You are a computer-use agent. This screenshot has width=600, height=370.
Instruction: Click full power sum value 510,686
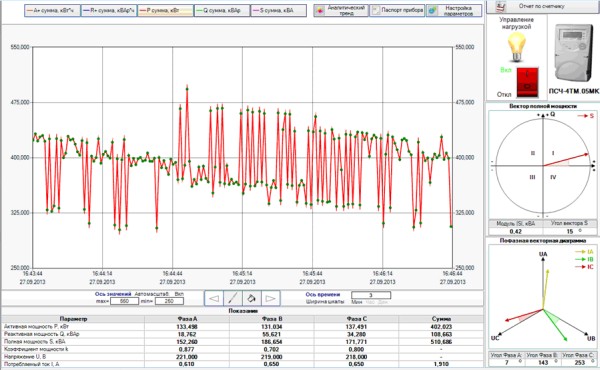pyautogui.click(x=441, y=341)
